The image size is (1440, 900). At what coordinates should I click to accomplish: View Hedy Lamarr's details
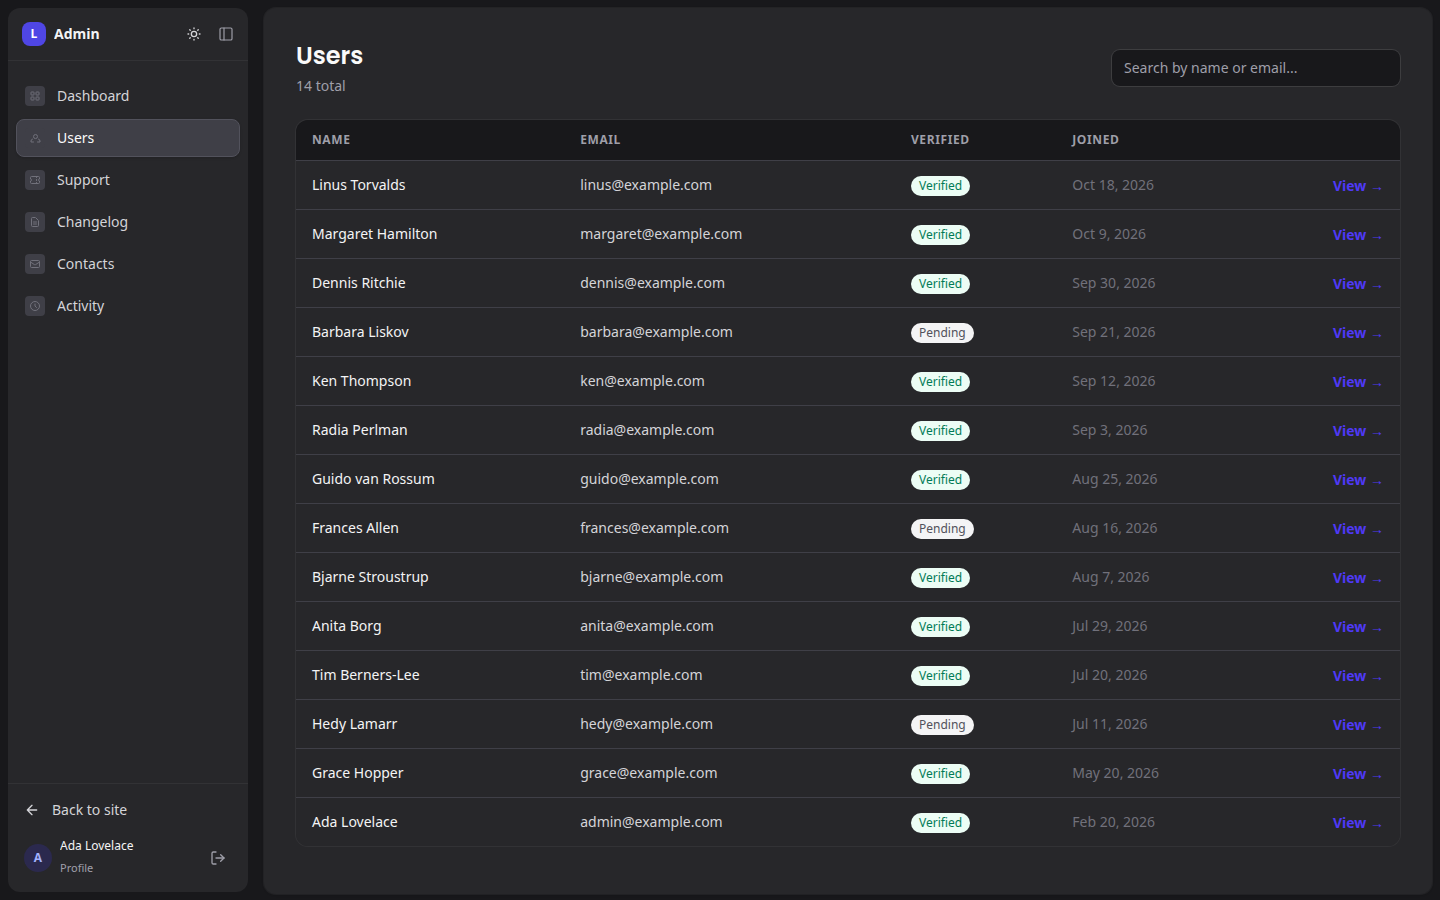coord(1357,725)
